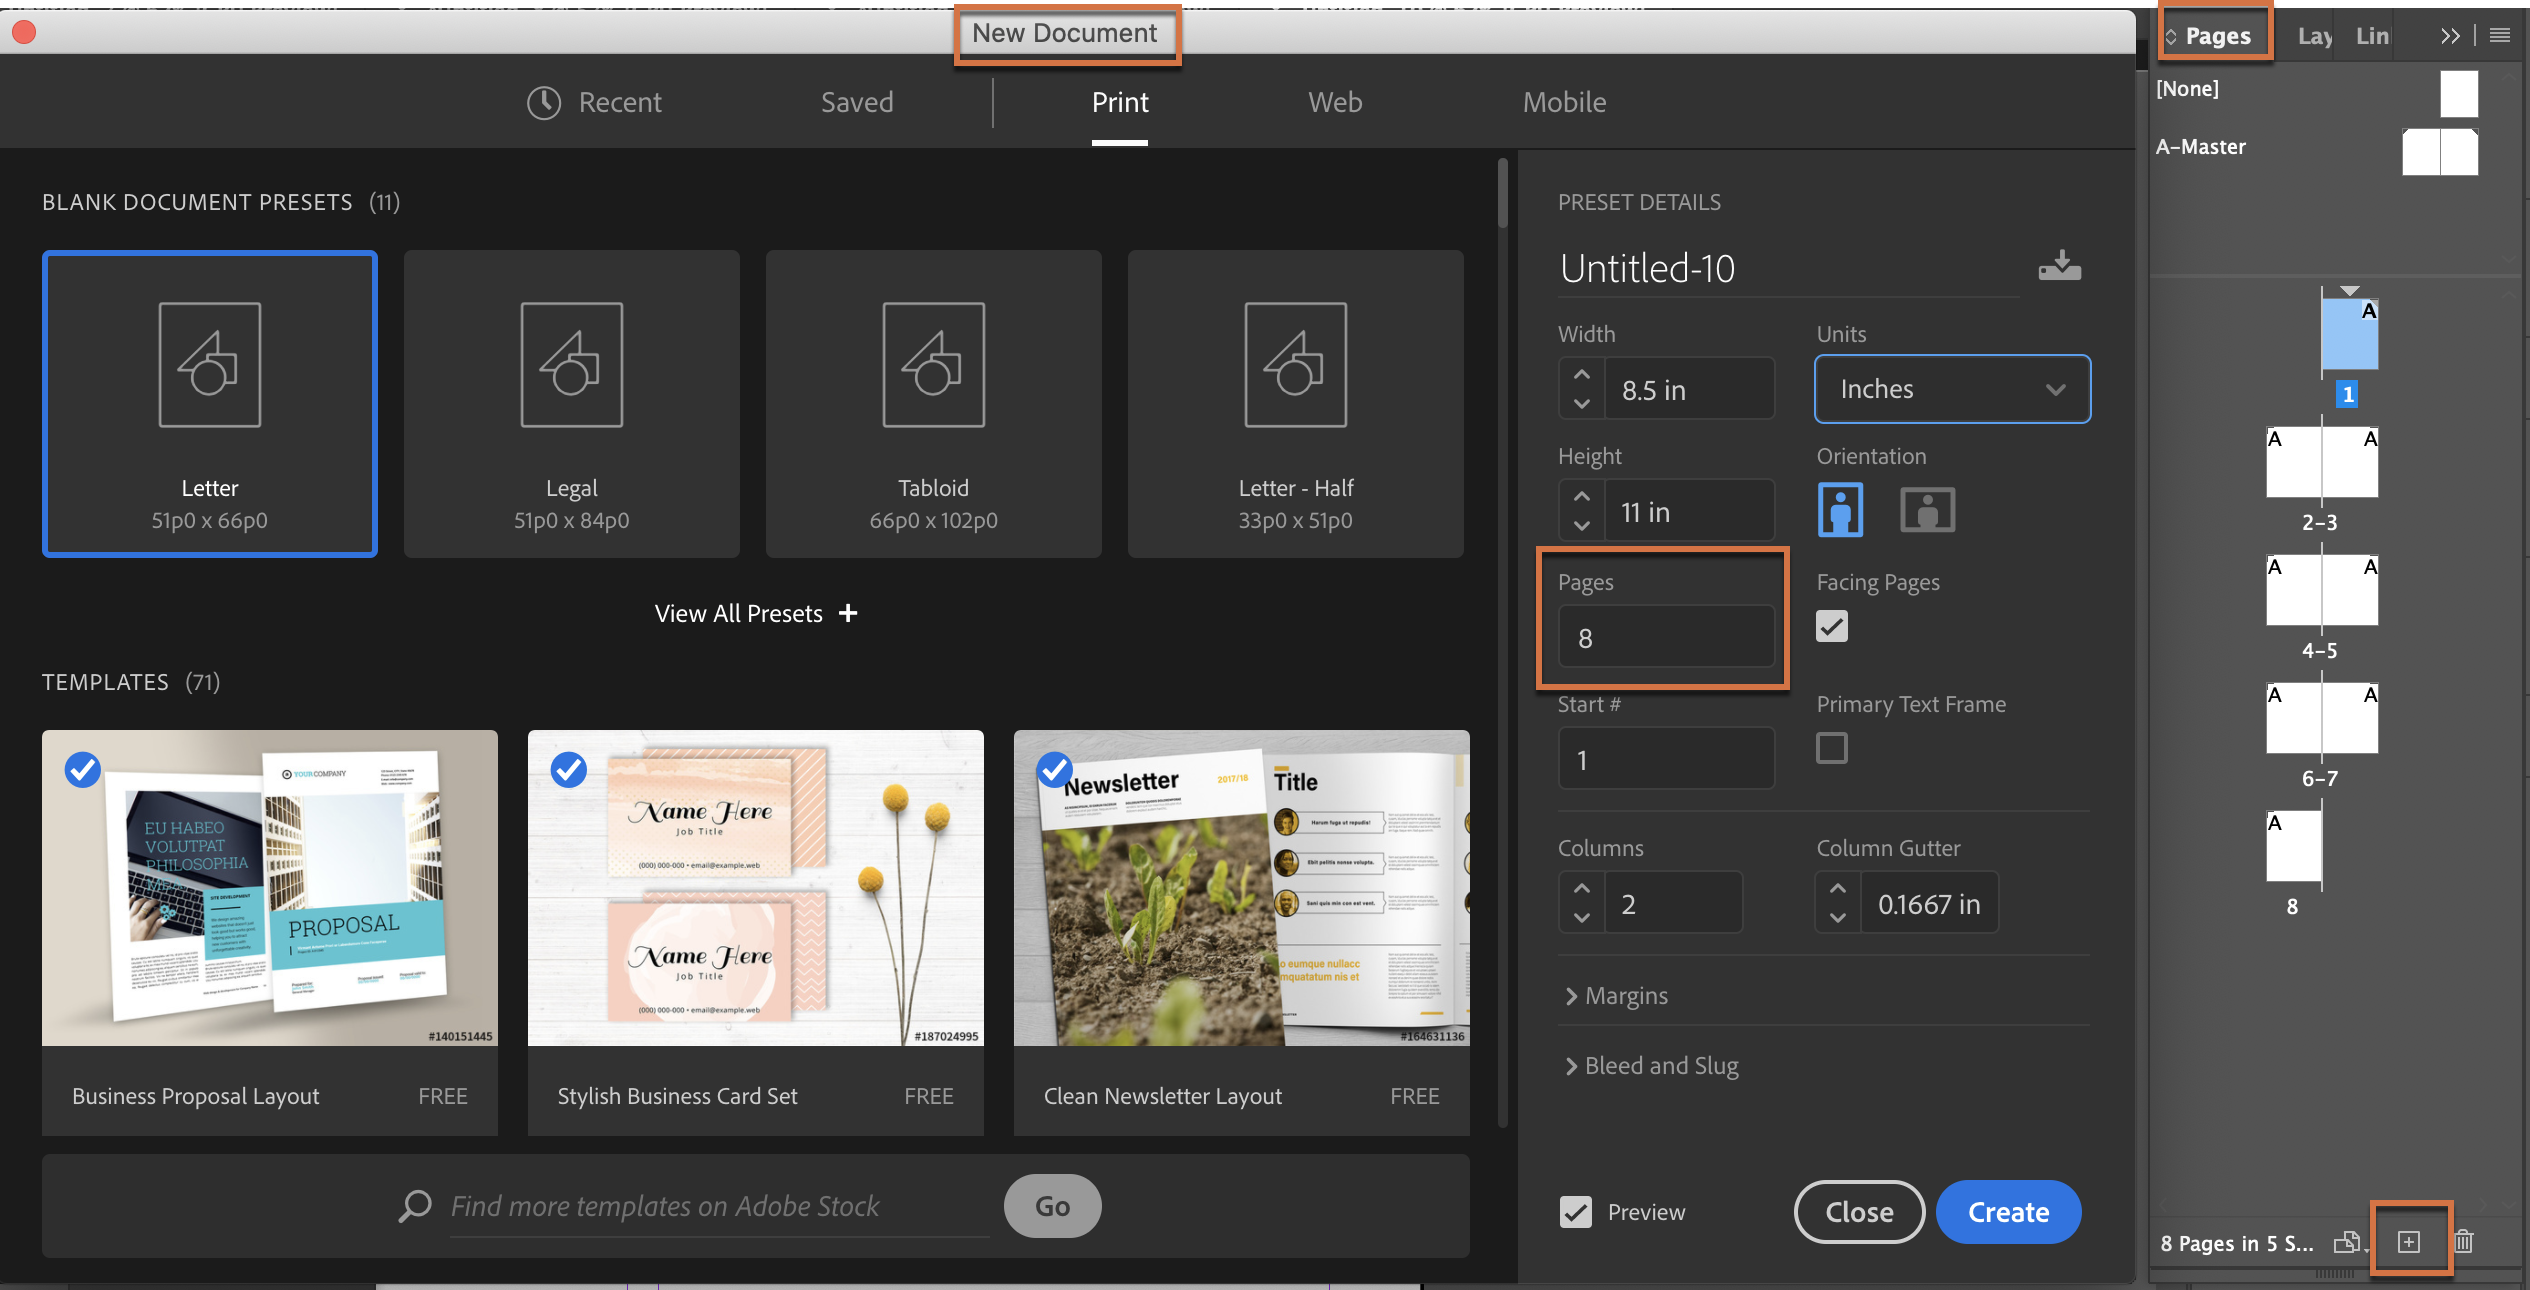Switch to the Web tab
Image resolution: width=2530 pixels, height=1290 pixels.
coord(1334,101)
